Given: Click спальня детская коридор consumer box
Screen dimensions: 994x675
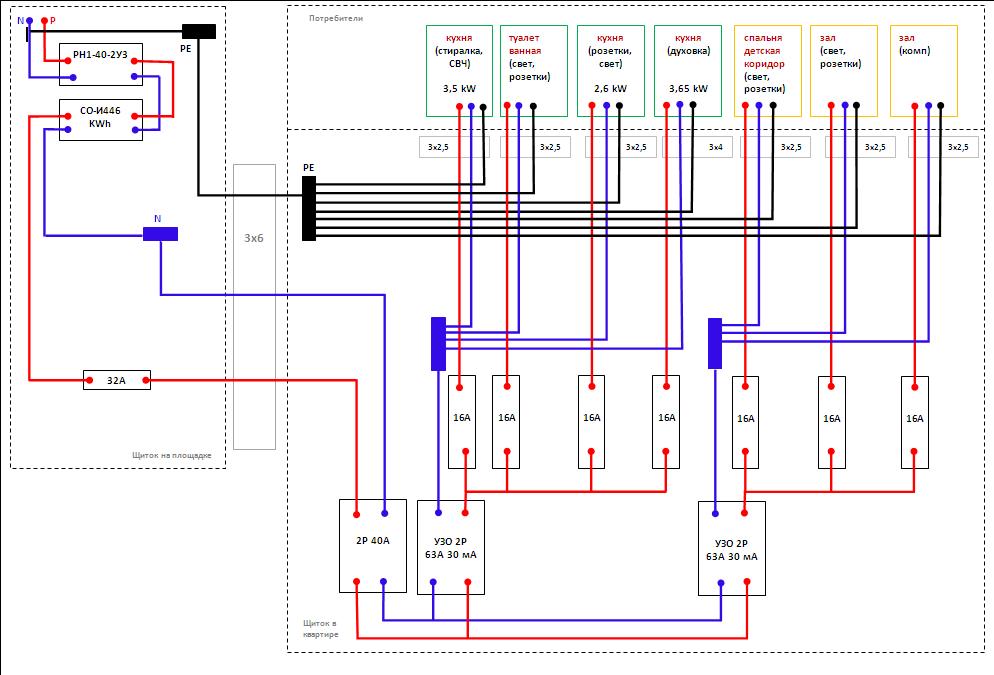Looking at the screenshot, I should [x=768, y=71].
